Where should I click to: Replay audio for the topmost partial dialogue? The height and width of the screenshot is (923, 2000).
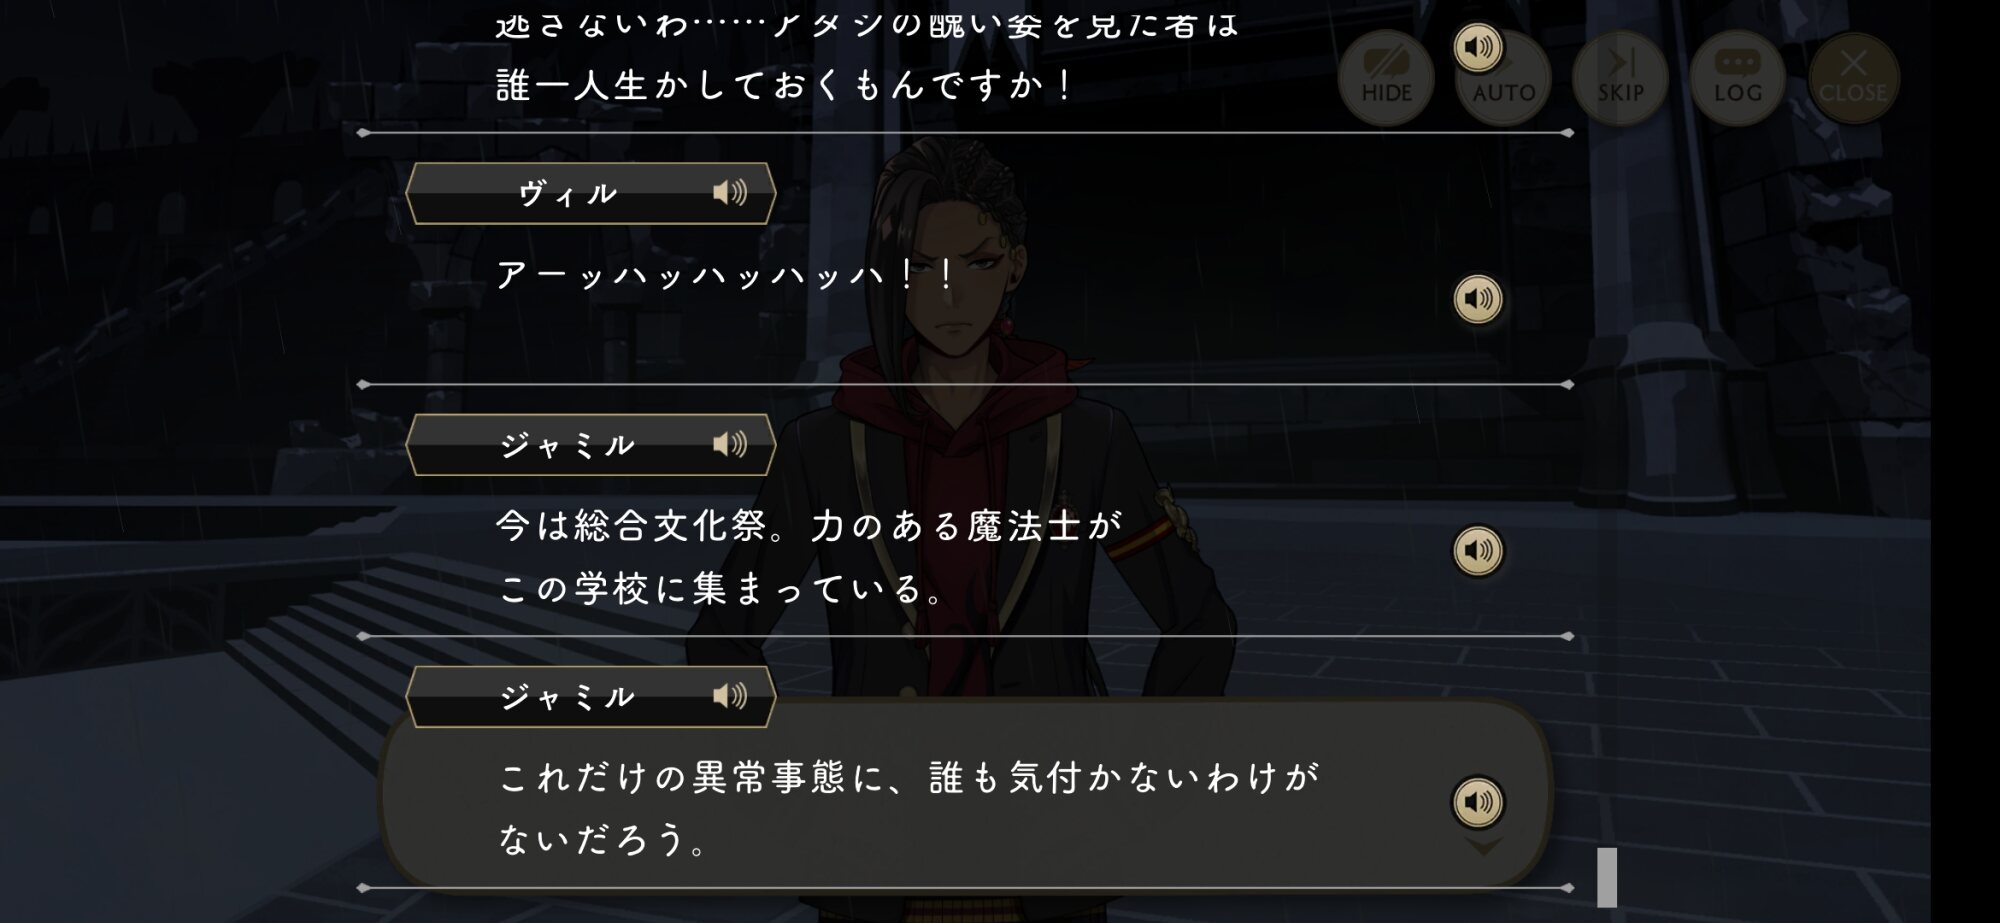pos(1478,47)
